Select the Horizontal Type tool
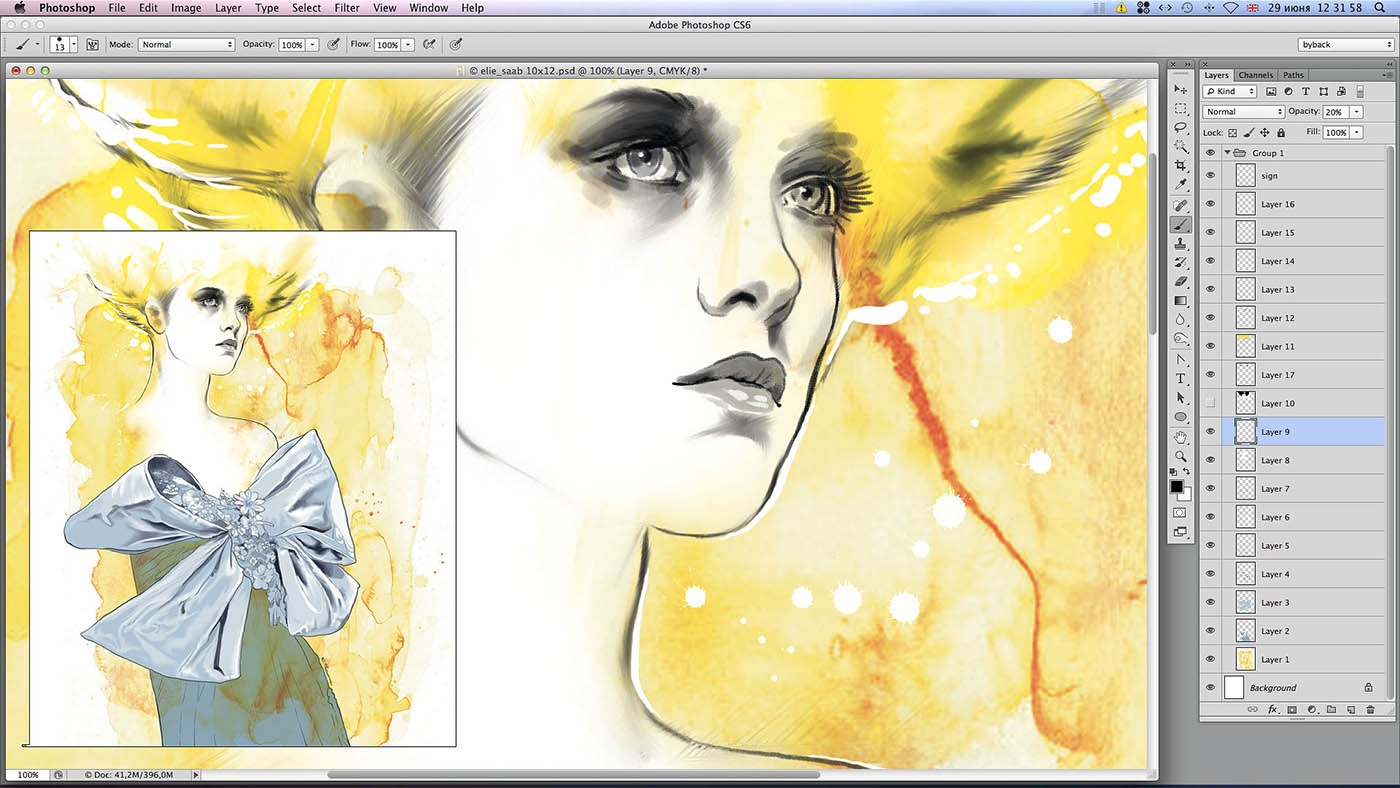1400x788 pixels. [x=1181, y=379]
